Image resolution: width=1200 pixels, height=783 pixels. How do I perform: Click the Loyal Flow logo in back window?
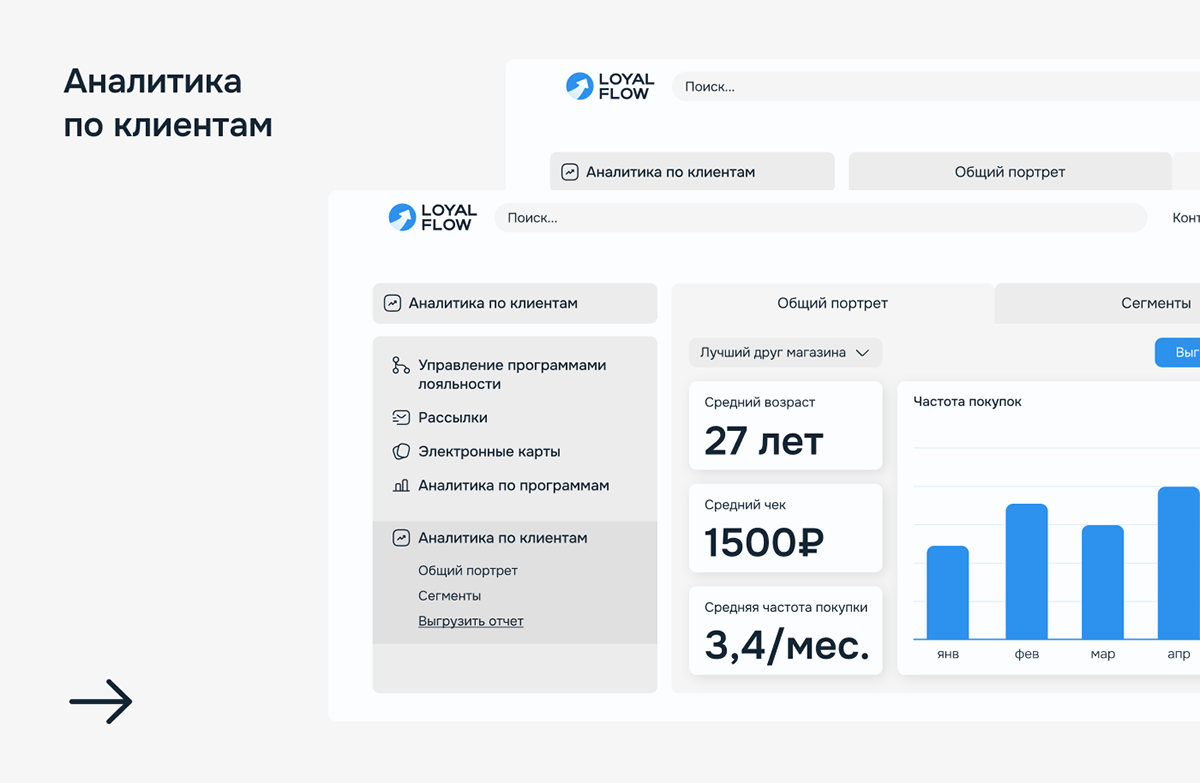(x=609, y=86)
